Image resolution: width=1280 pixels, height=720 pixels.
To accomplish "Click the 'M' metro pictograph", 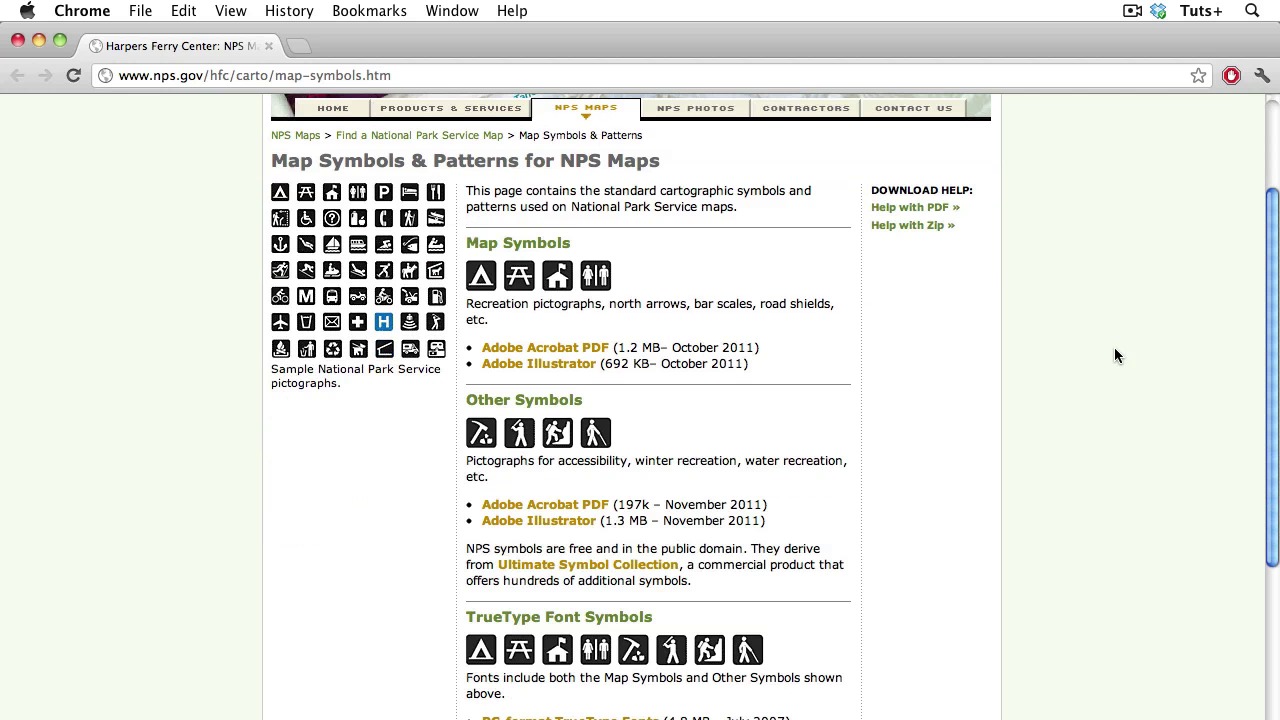I will [306, 296].
